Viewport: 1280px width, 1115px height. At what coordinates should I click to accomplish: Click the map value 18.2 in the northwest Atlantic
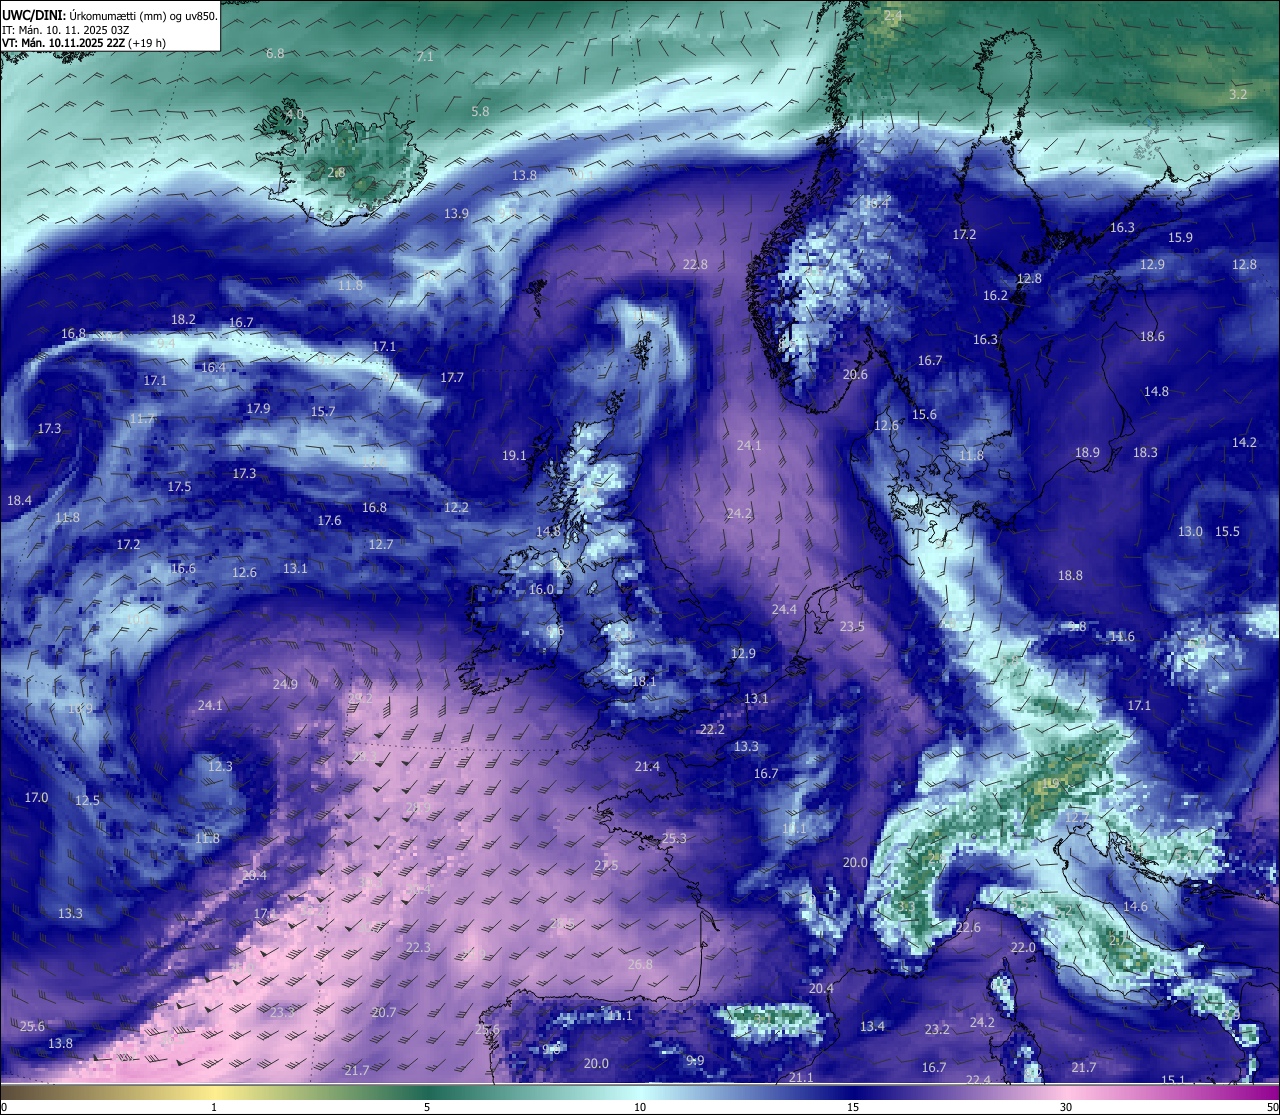[183, 320]
